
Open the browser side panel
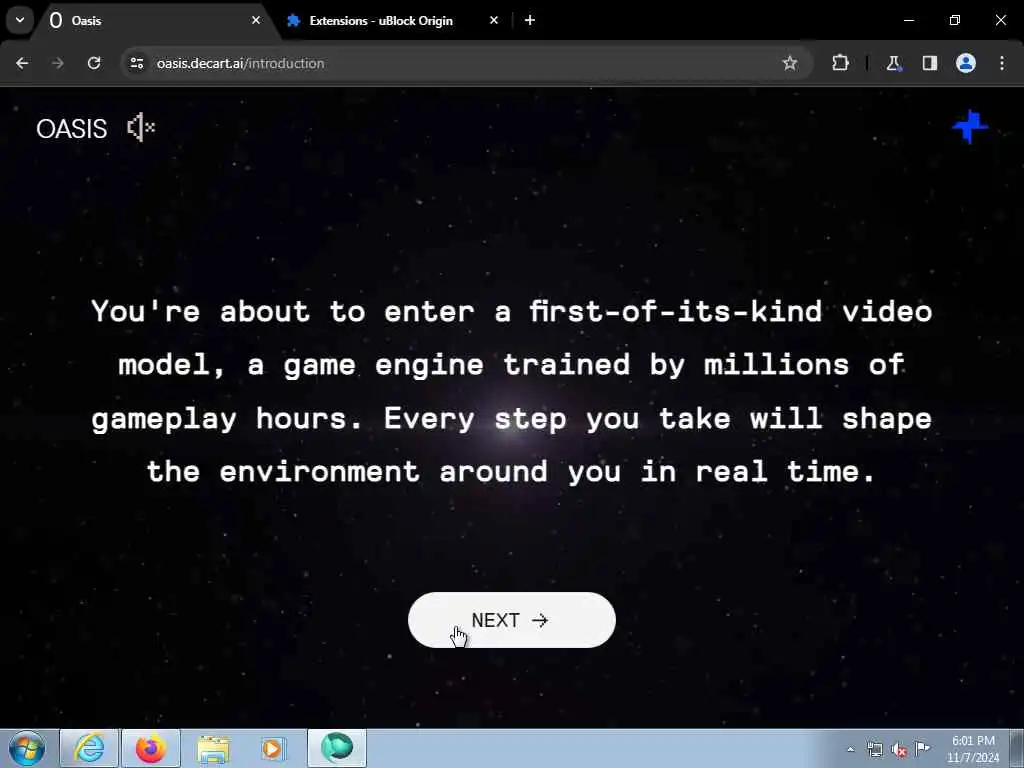pyautogui.click(x=930, y=63)
